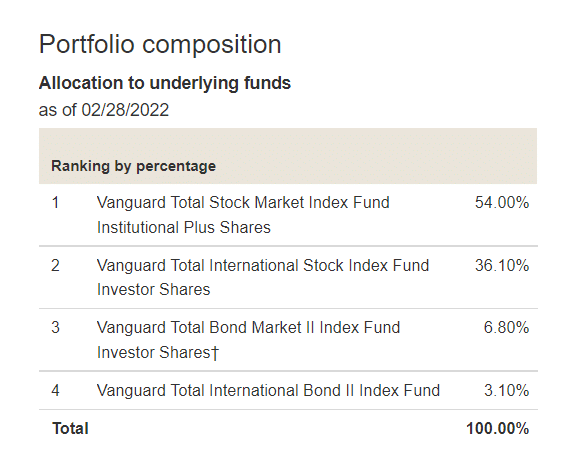Click the Ranking by percentage column header
573x461 pixels.
coord(133,166)
